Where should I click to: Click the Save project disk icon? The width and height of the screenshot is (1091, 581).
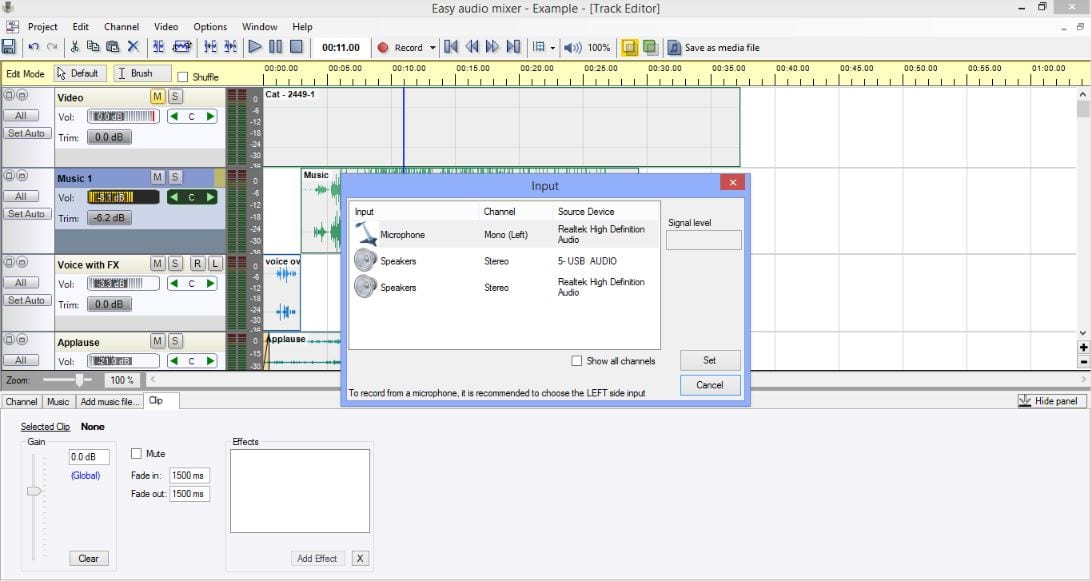tap(8, 47)
